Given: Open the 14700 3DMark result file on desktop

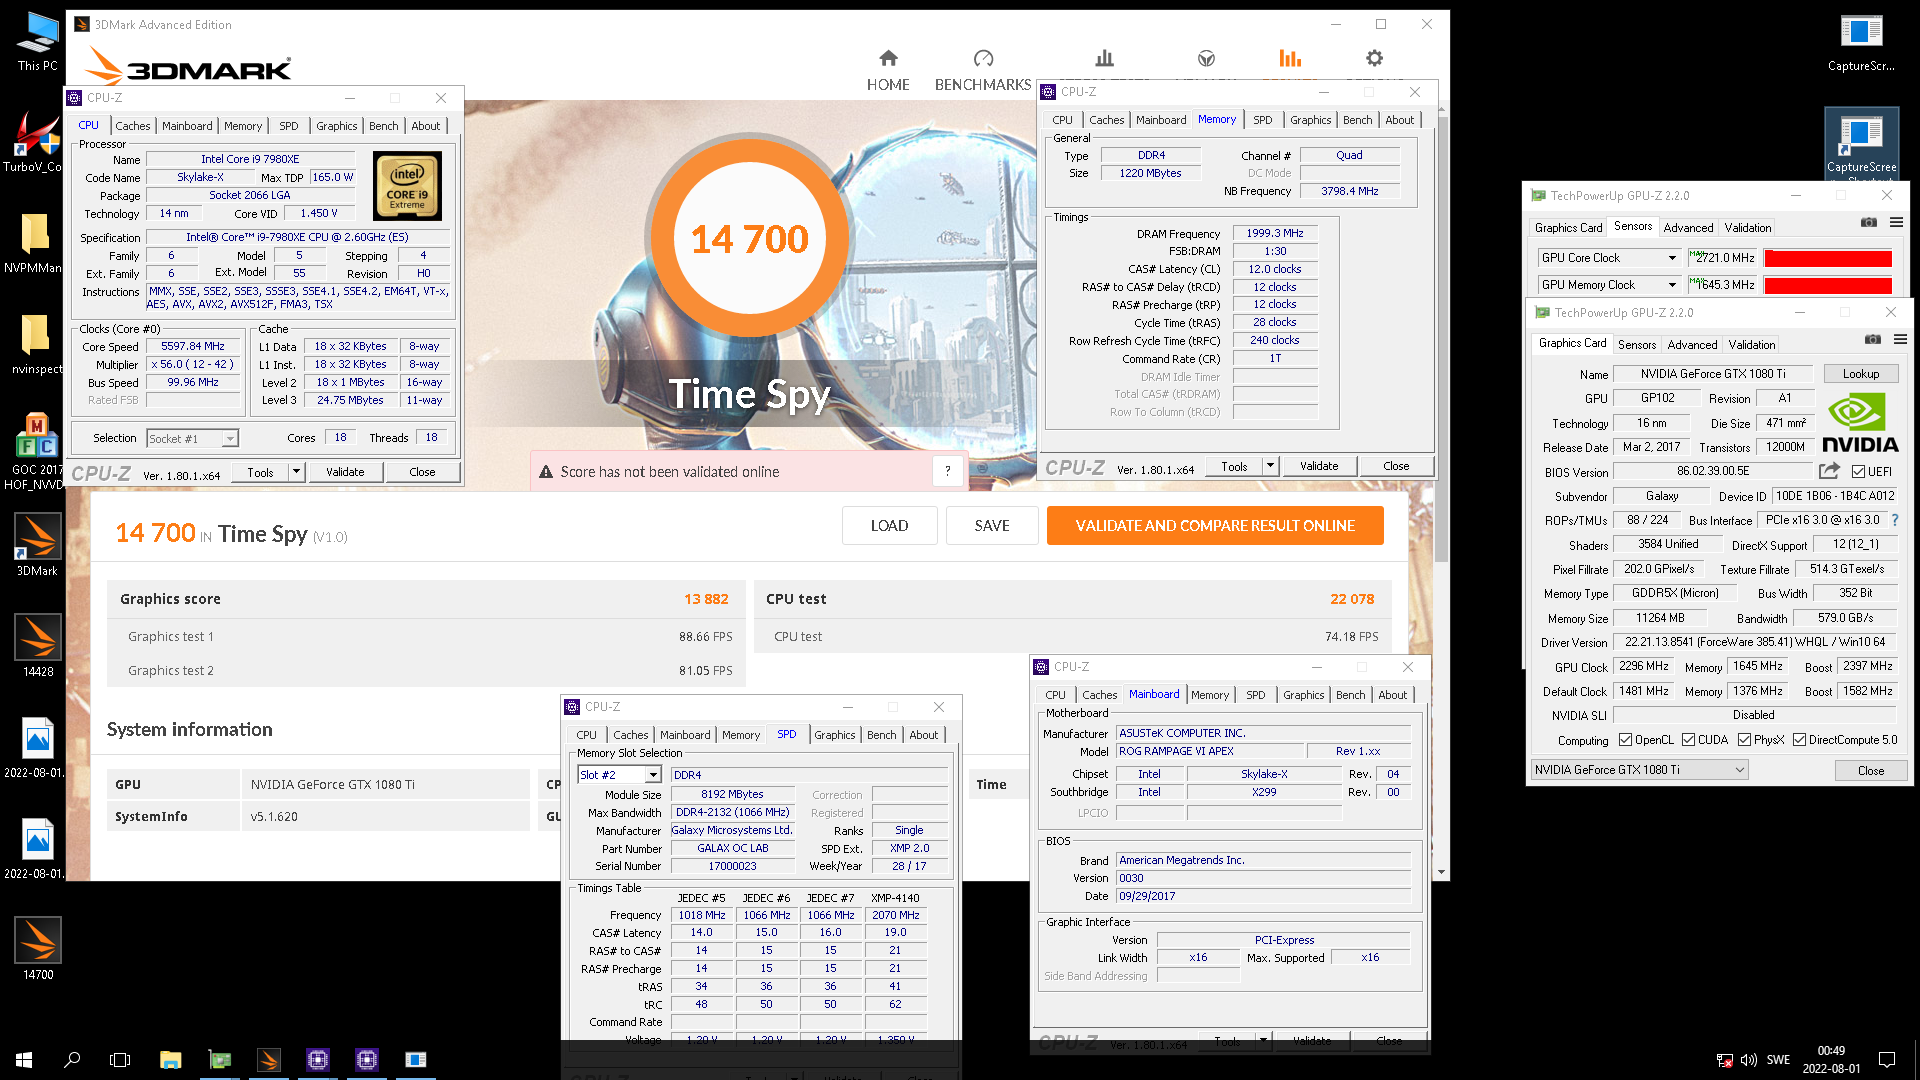Looking at the screenshot, I should coord(38,949).
